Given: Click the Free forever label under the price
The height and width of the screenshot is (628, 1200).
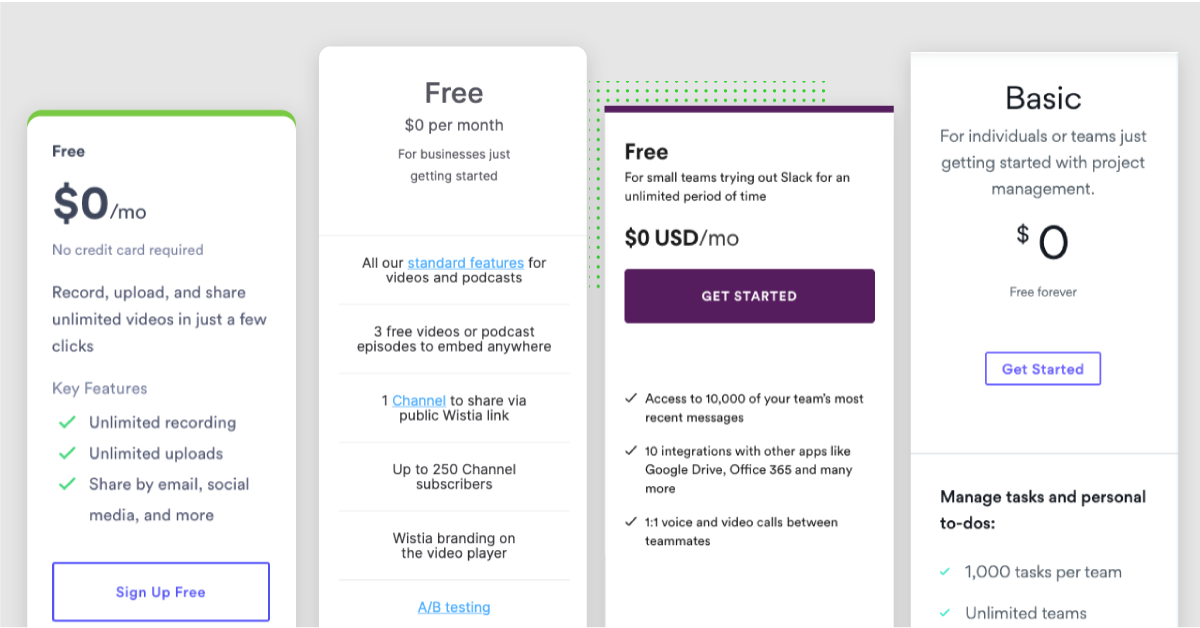Looking at the screenshot, I should click(1042, 291).
